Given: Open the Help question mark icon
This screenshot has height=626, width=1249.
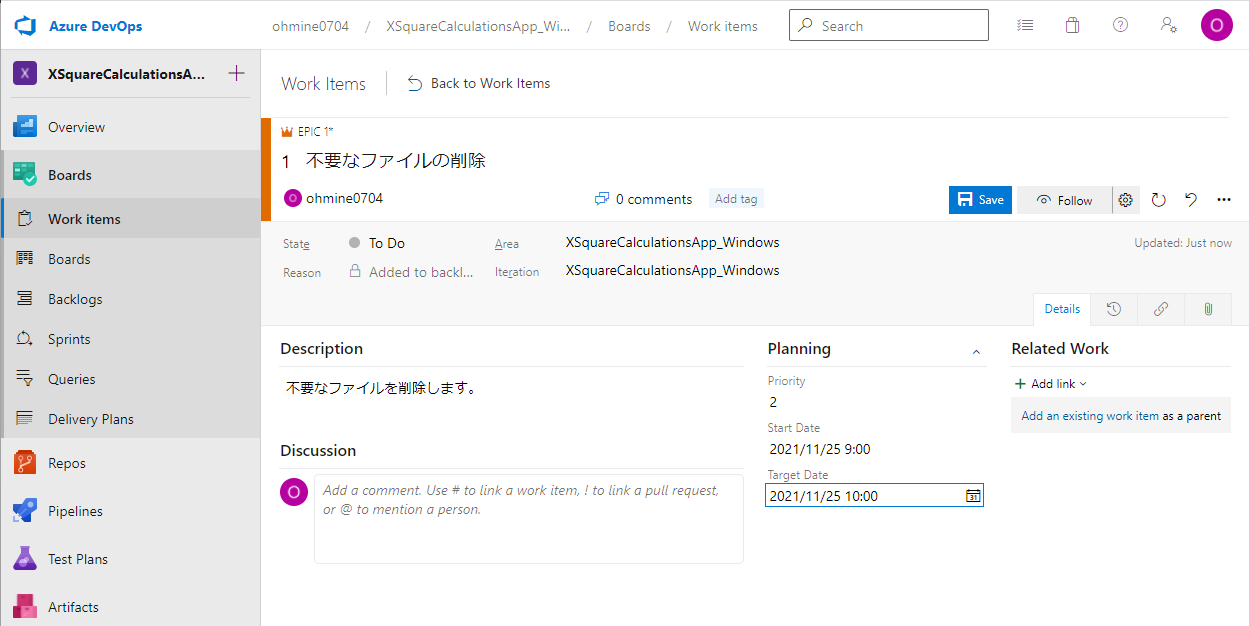Looking at the screenshot, I should point(1121,26).
